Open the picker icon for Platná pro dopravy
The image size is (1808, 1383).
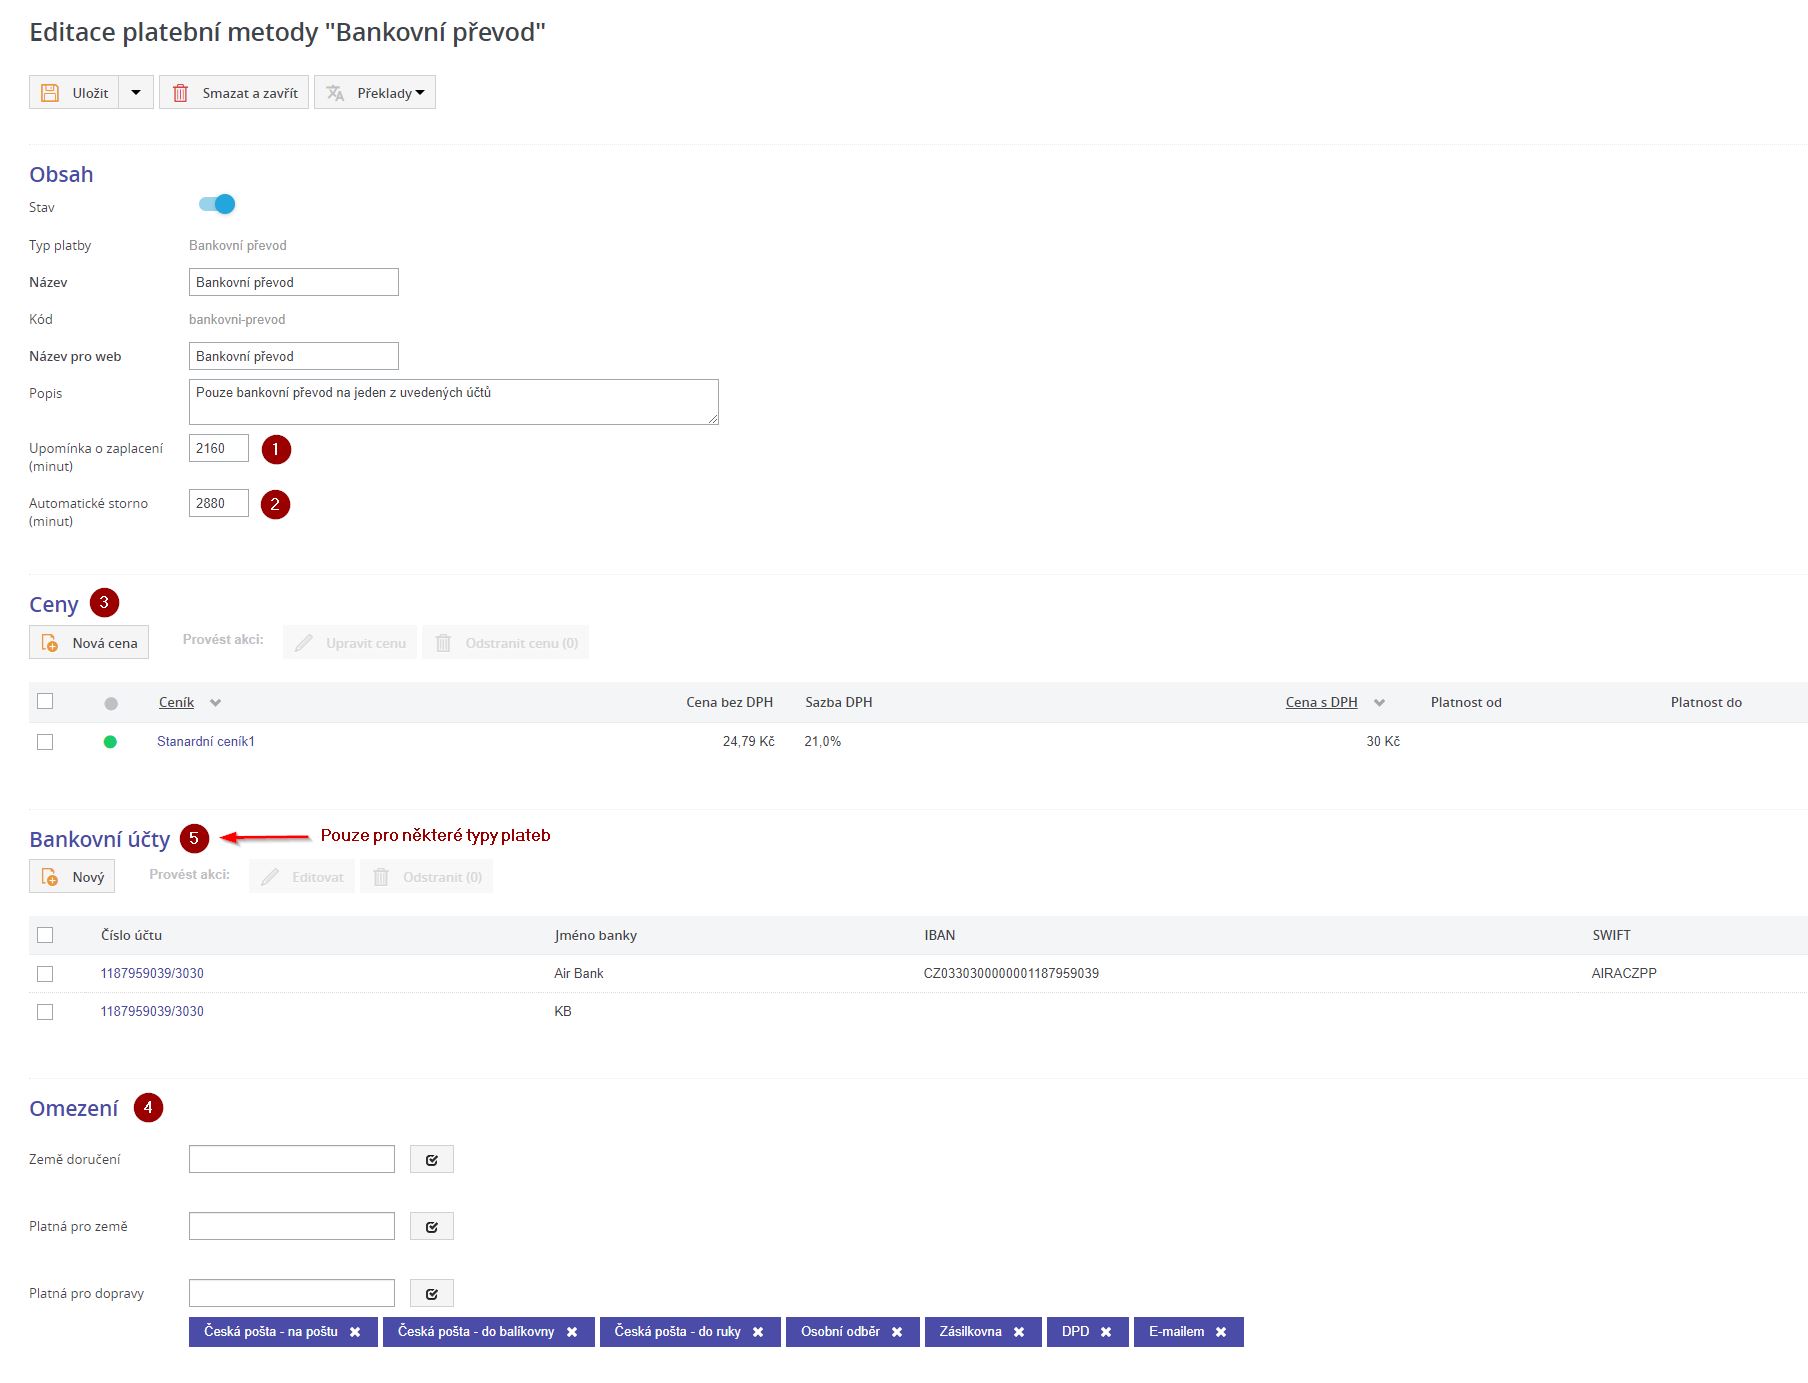tap(432, 1294)
